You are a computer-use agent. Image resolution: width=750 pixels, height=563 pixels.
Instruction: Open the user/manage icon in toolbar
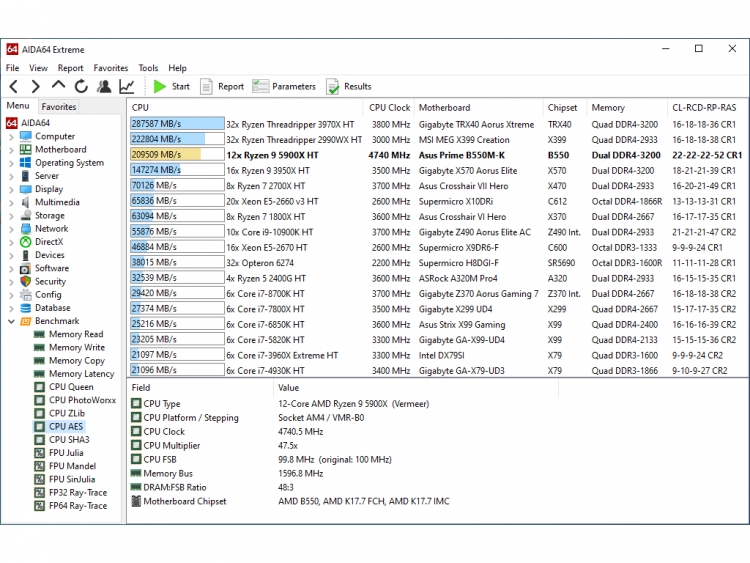104,87
